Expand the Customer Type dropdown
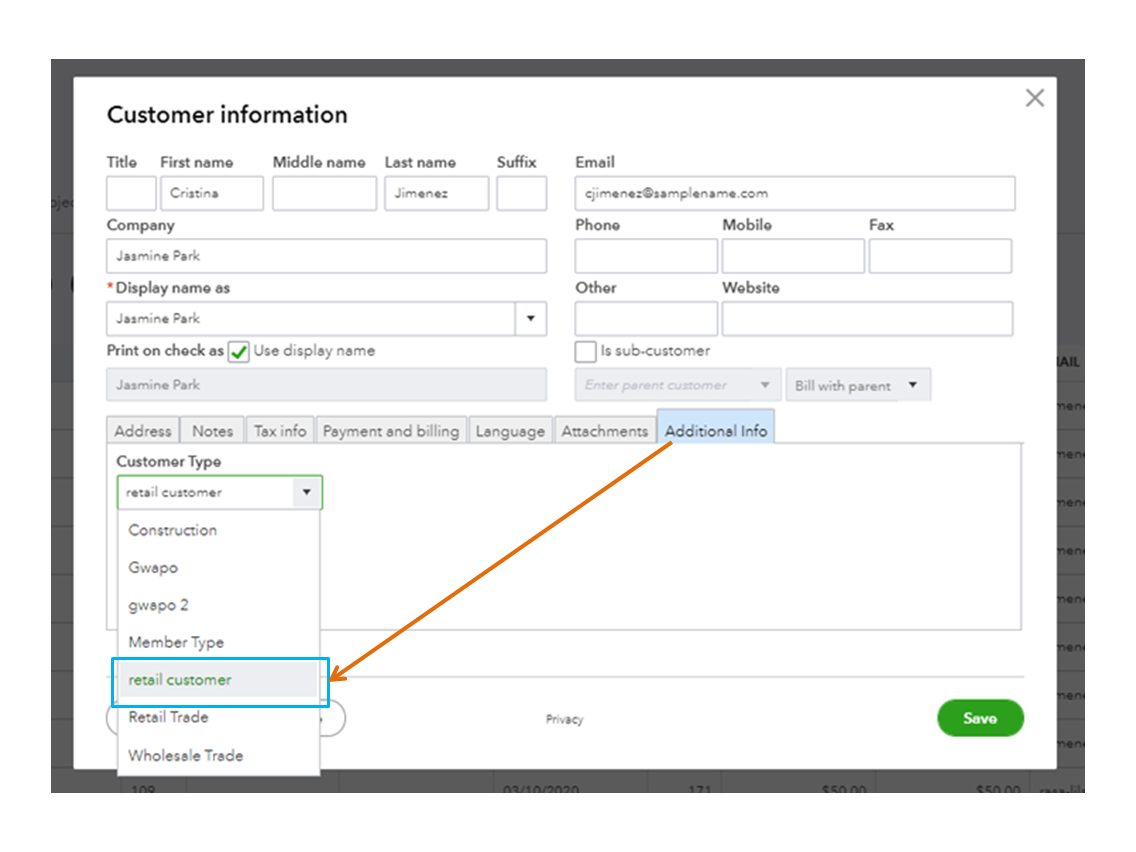The width and height of the screenshot is (1136, 852). pyautogui.click(x=307, y=492)
